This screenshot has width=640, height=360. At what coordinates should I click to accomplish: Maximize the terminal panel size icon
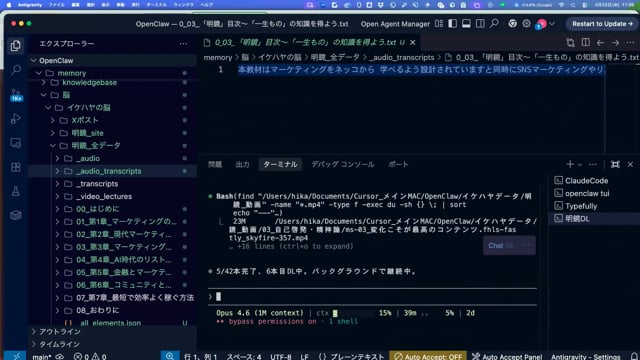point(615,164)
